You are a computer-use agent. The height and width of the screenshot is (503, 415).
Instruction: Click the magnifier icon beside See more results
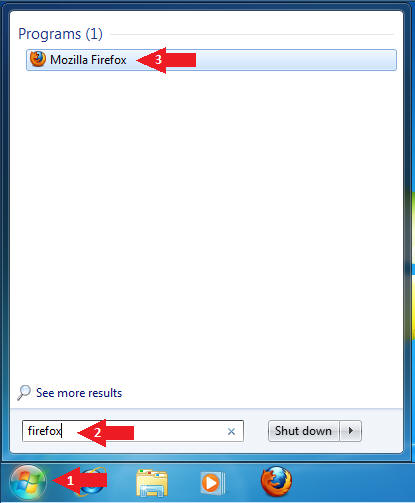click(x=24, y=393)
